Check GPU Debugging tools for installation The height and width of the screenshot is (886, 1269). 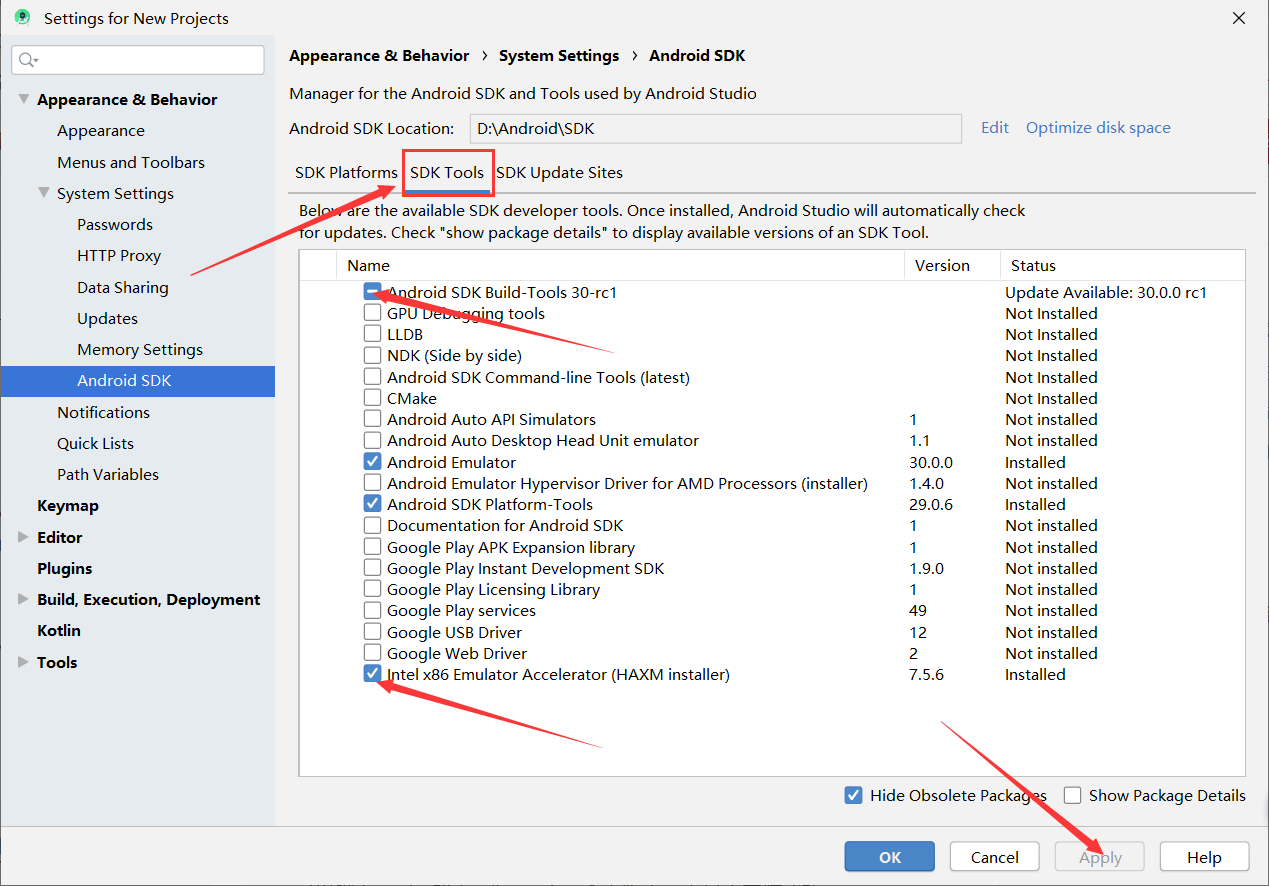tap(374, 313)
